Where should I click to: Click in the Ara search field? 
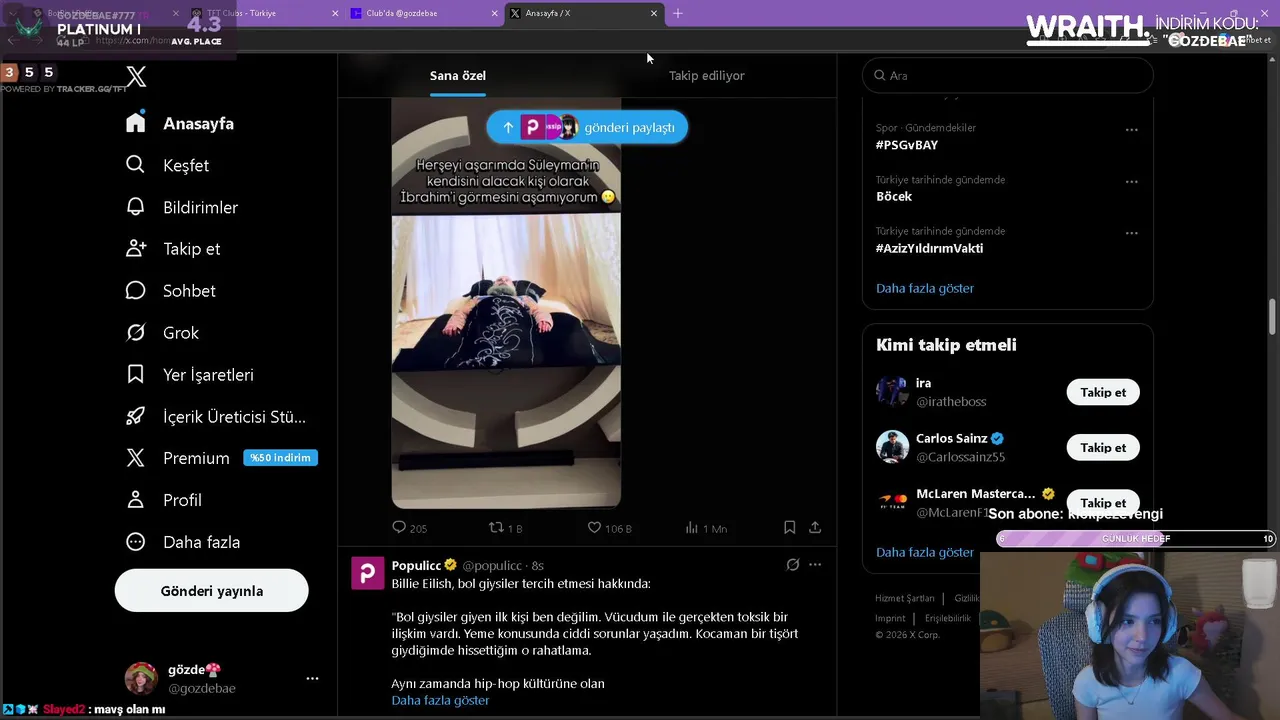pos(1008,76)
